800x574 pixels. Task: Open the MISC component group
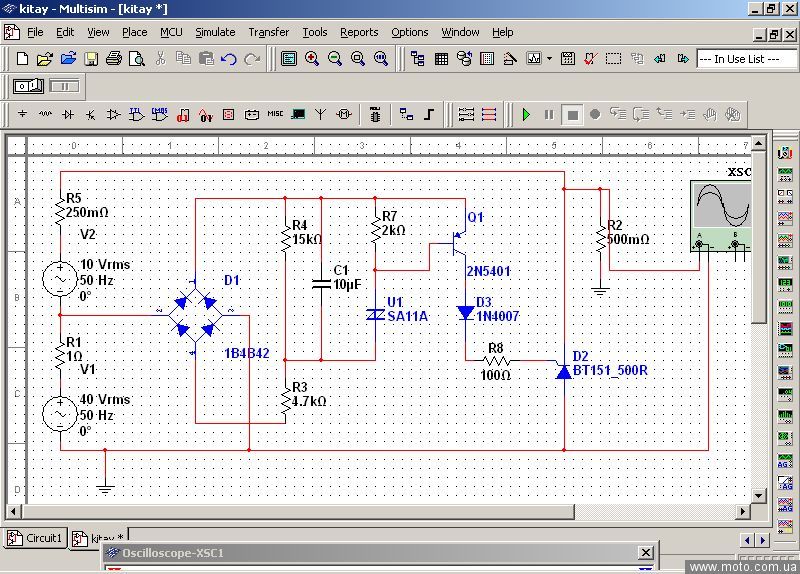click(275, 114)
